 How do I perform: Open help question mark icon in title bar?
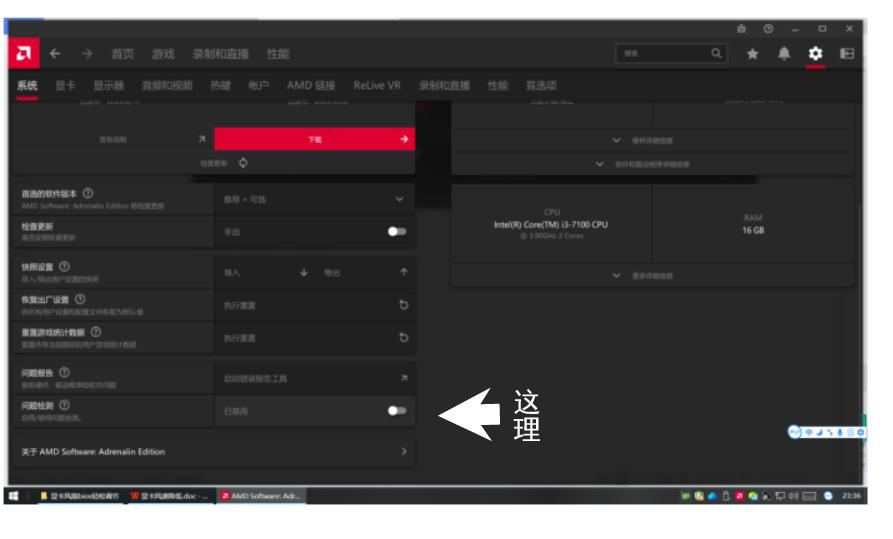[x=768, y=28]
